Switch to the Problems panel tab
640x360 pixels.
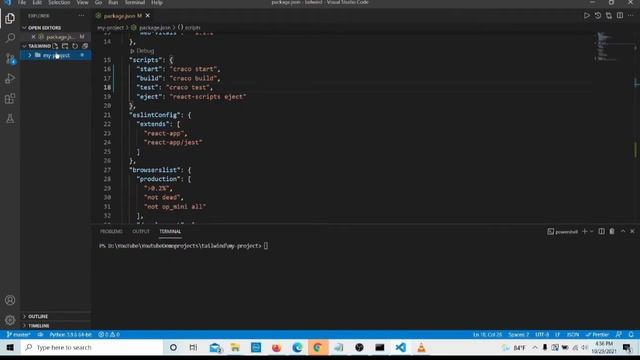click(x=111, y=231)
